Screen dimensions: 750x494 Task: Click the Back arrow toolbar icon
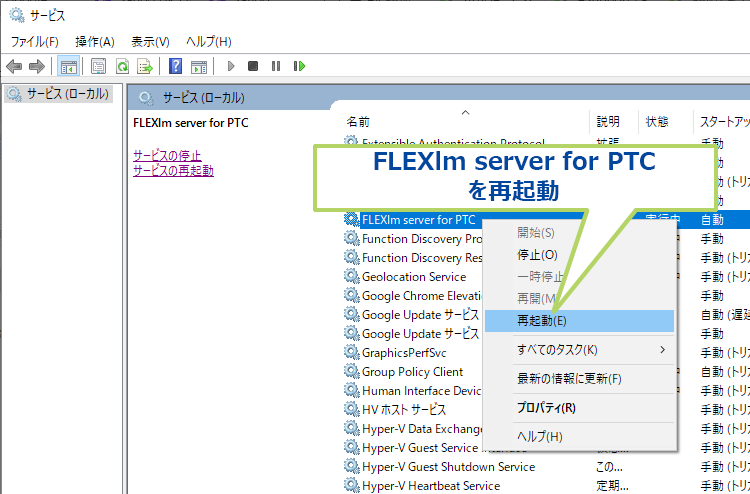14,66
